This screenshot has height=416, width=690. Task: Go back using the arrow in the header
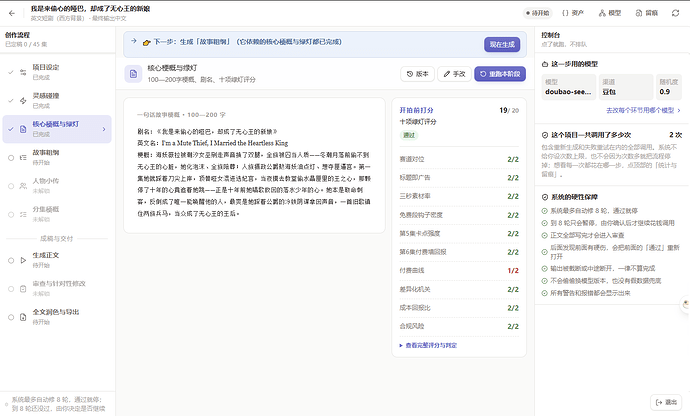click(12, 13)
